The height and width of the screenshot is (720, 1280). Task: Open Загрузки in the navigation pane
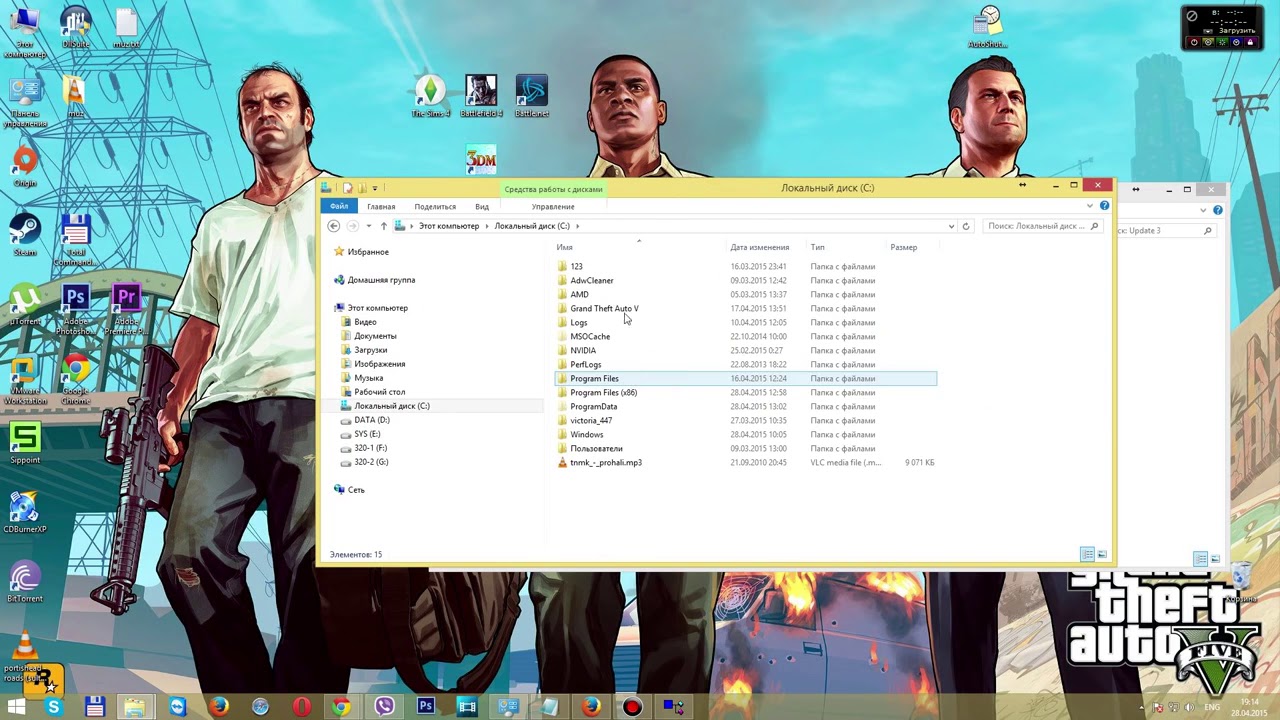point(370,350)
